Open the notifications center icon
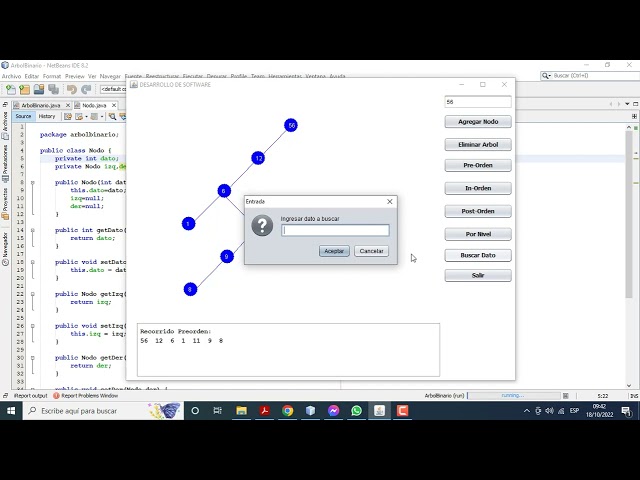Viewport: 640px width, 480px height. (x=626, y=411)
